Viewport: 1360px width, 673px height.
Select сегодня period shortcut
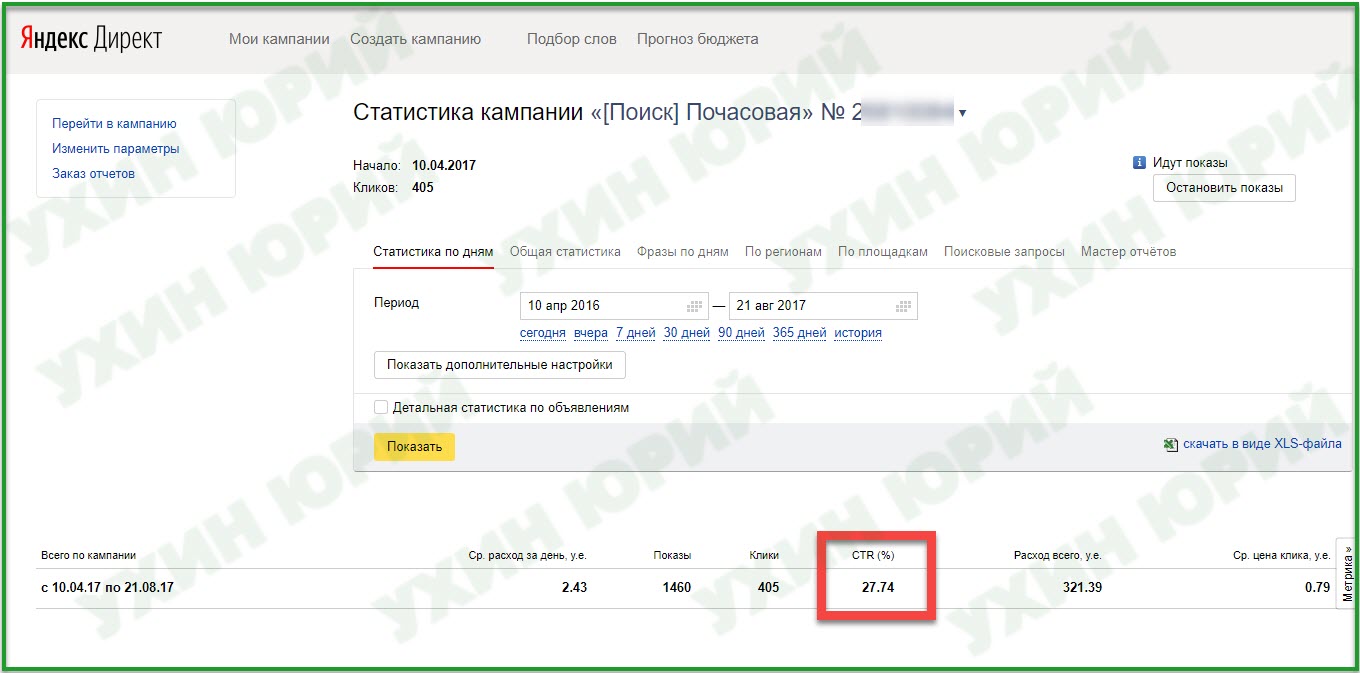point(543,333)
